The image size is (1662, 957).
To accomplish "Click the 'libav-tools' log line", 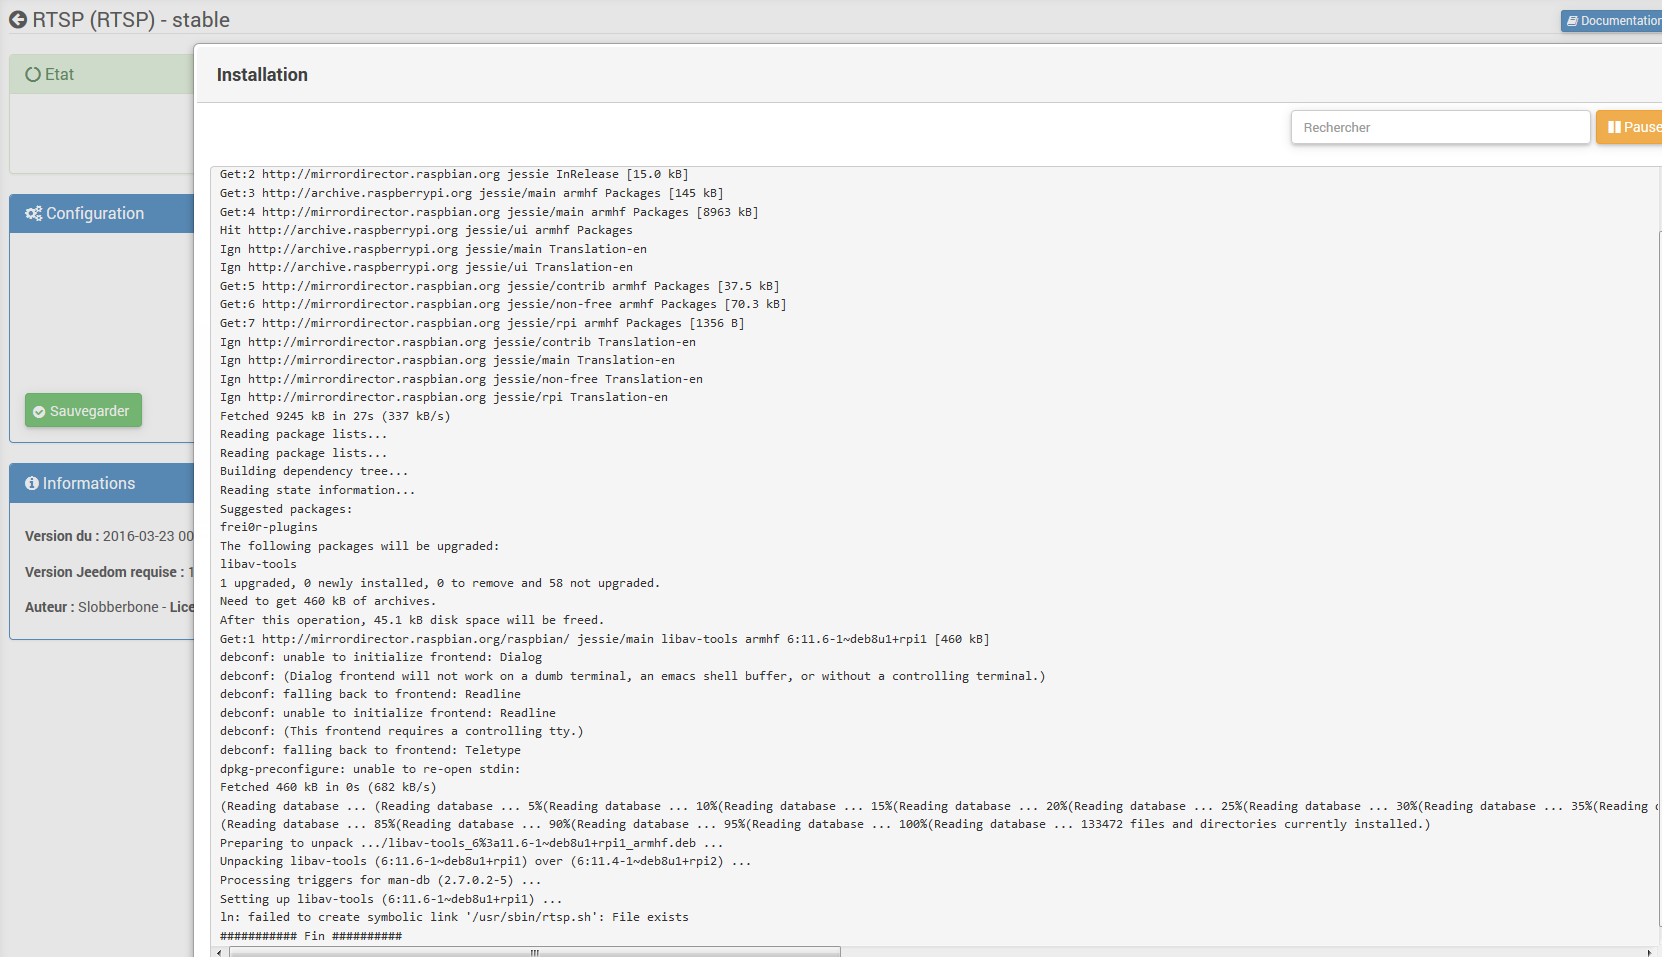I will [258, 564].
